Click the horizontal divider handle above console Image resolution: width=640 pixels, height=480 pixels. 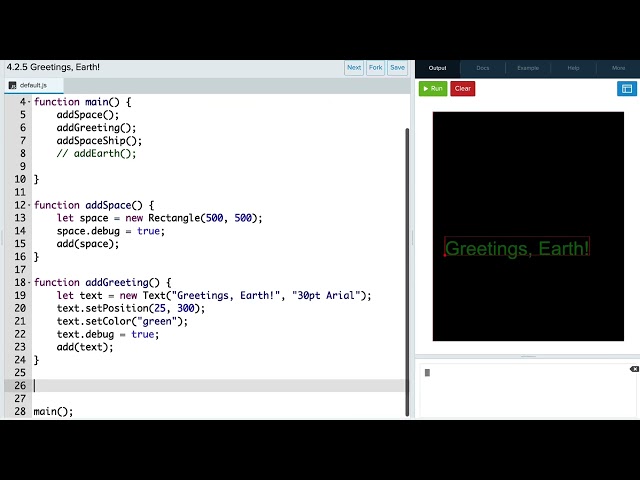528,357
